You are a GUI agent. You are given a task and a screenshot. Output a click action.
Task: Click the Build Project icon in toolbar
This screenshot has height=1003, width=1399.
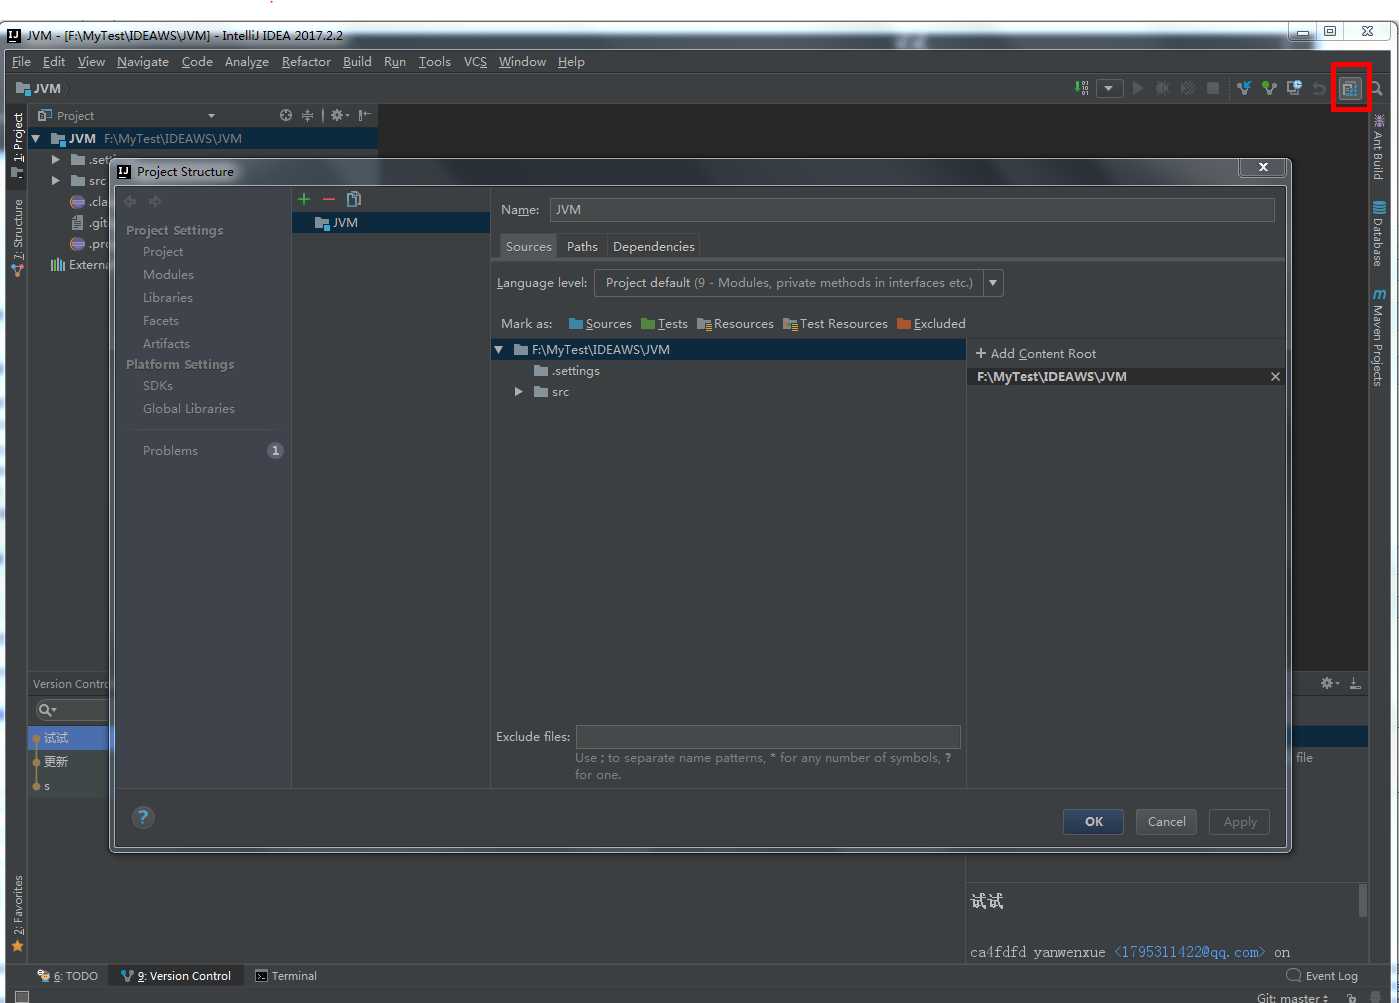(1082, 88)
